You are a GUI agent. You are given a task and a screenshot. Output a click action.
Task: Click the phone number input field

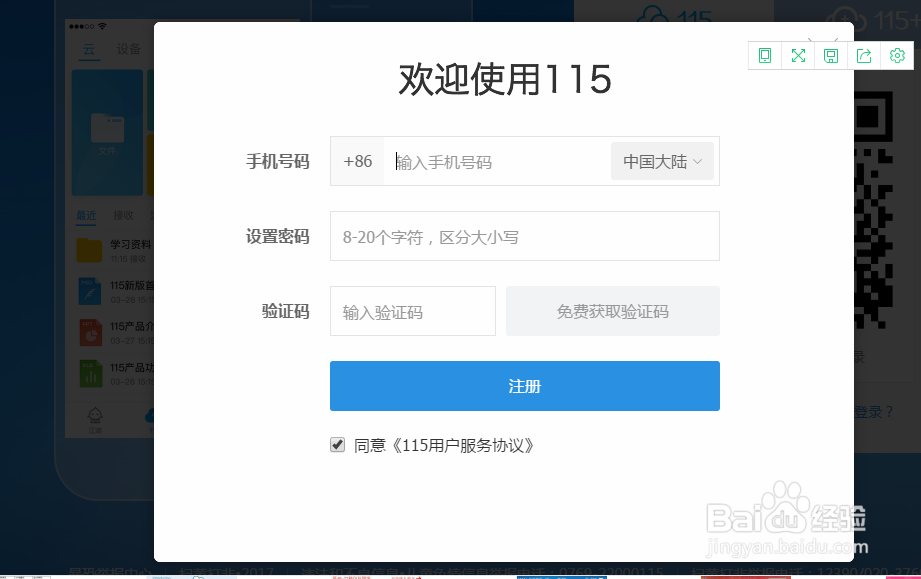(496, 161)
